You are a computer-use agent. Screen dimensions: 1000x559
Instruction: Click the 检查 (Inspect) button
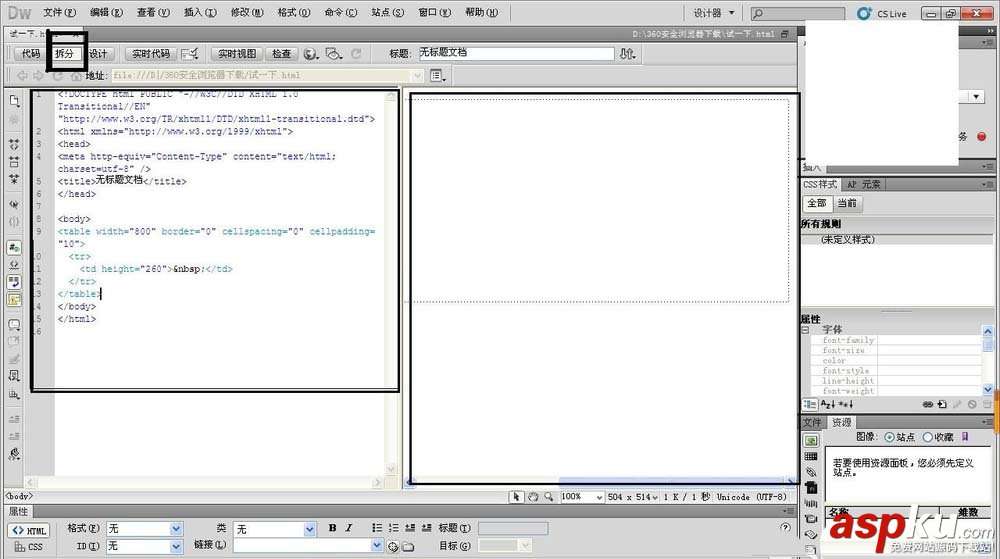[x=281, y=54]
